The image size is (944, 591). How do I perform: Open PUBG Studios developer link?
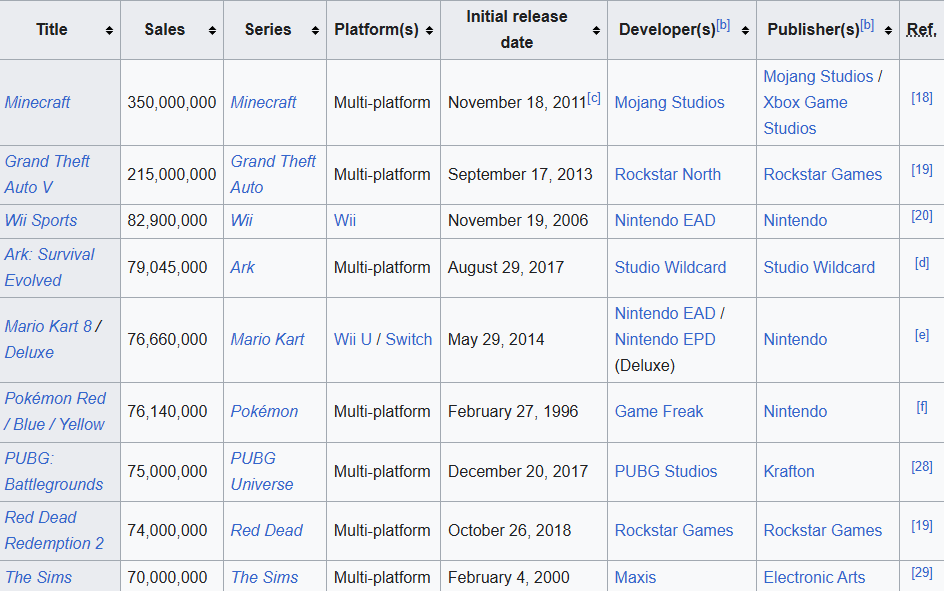click(666, 471)
